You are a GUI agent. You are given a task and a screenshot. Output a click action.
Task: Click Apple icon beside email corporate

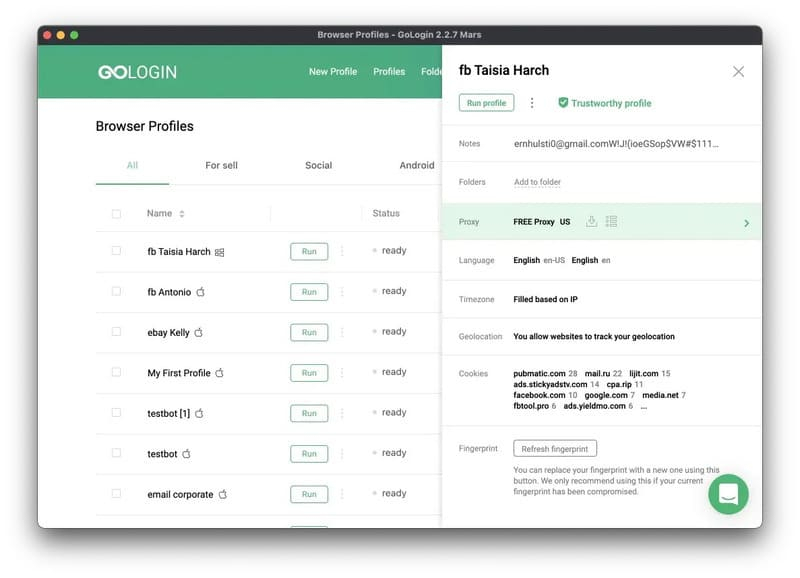coord(222,494)
